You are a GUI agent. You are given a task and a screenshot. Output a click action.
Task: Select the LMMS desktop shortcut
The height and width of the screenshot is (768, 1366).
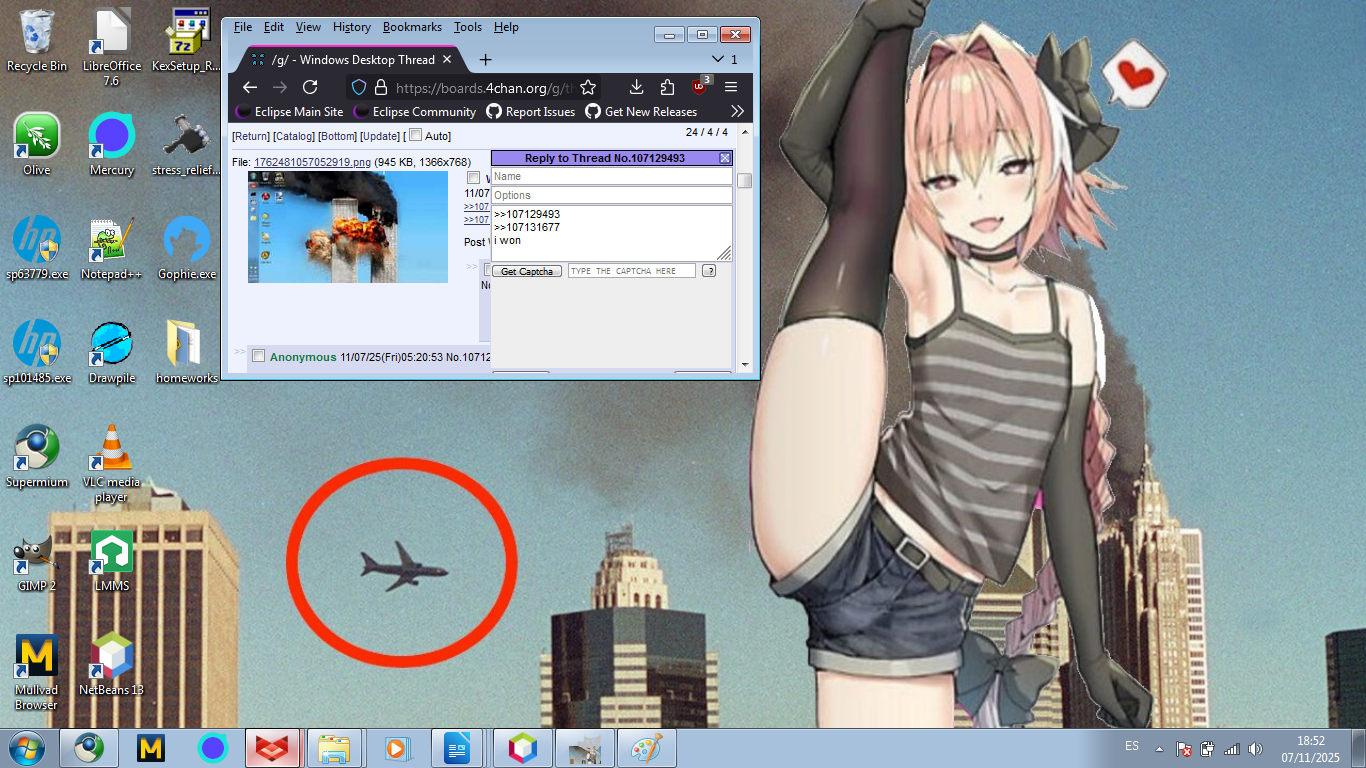coord(112,561)
